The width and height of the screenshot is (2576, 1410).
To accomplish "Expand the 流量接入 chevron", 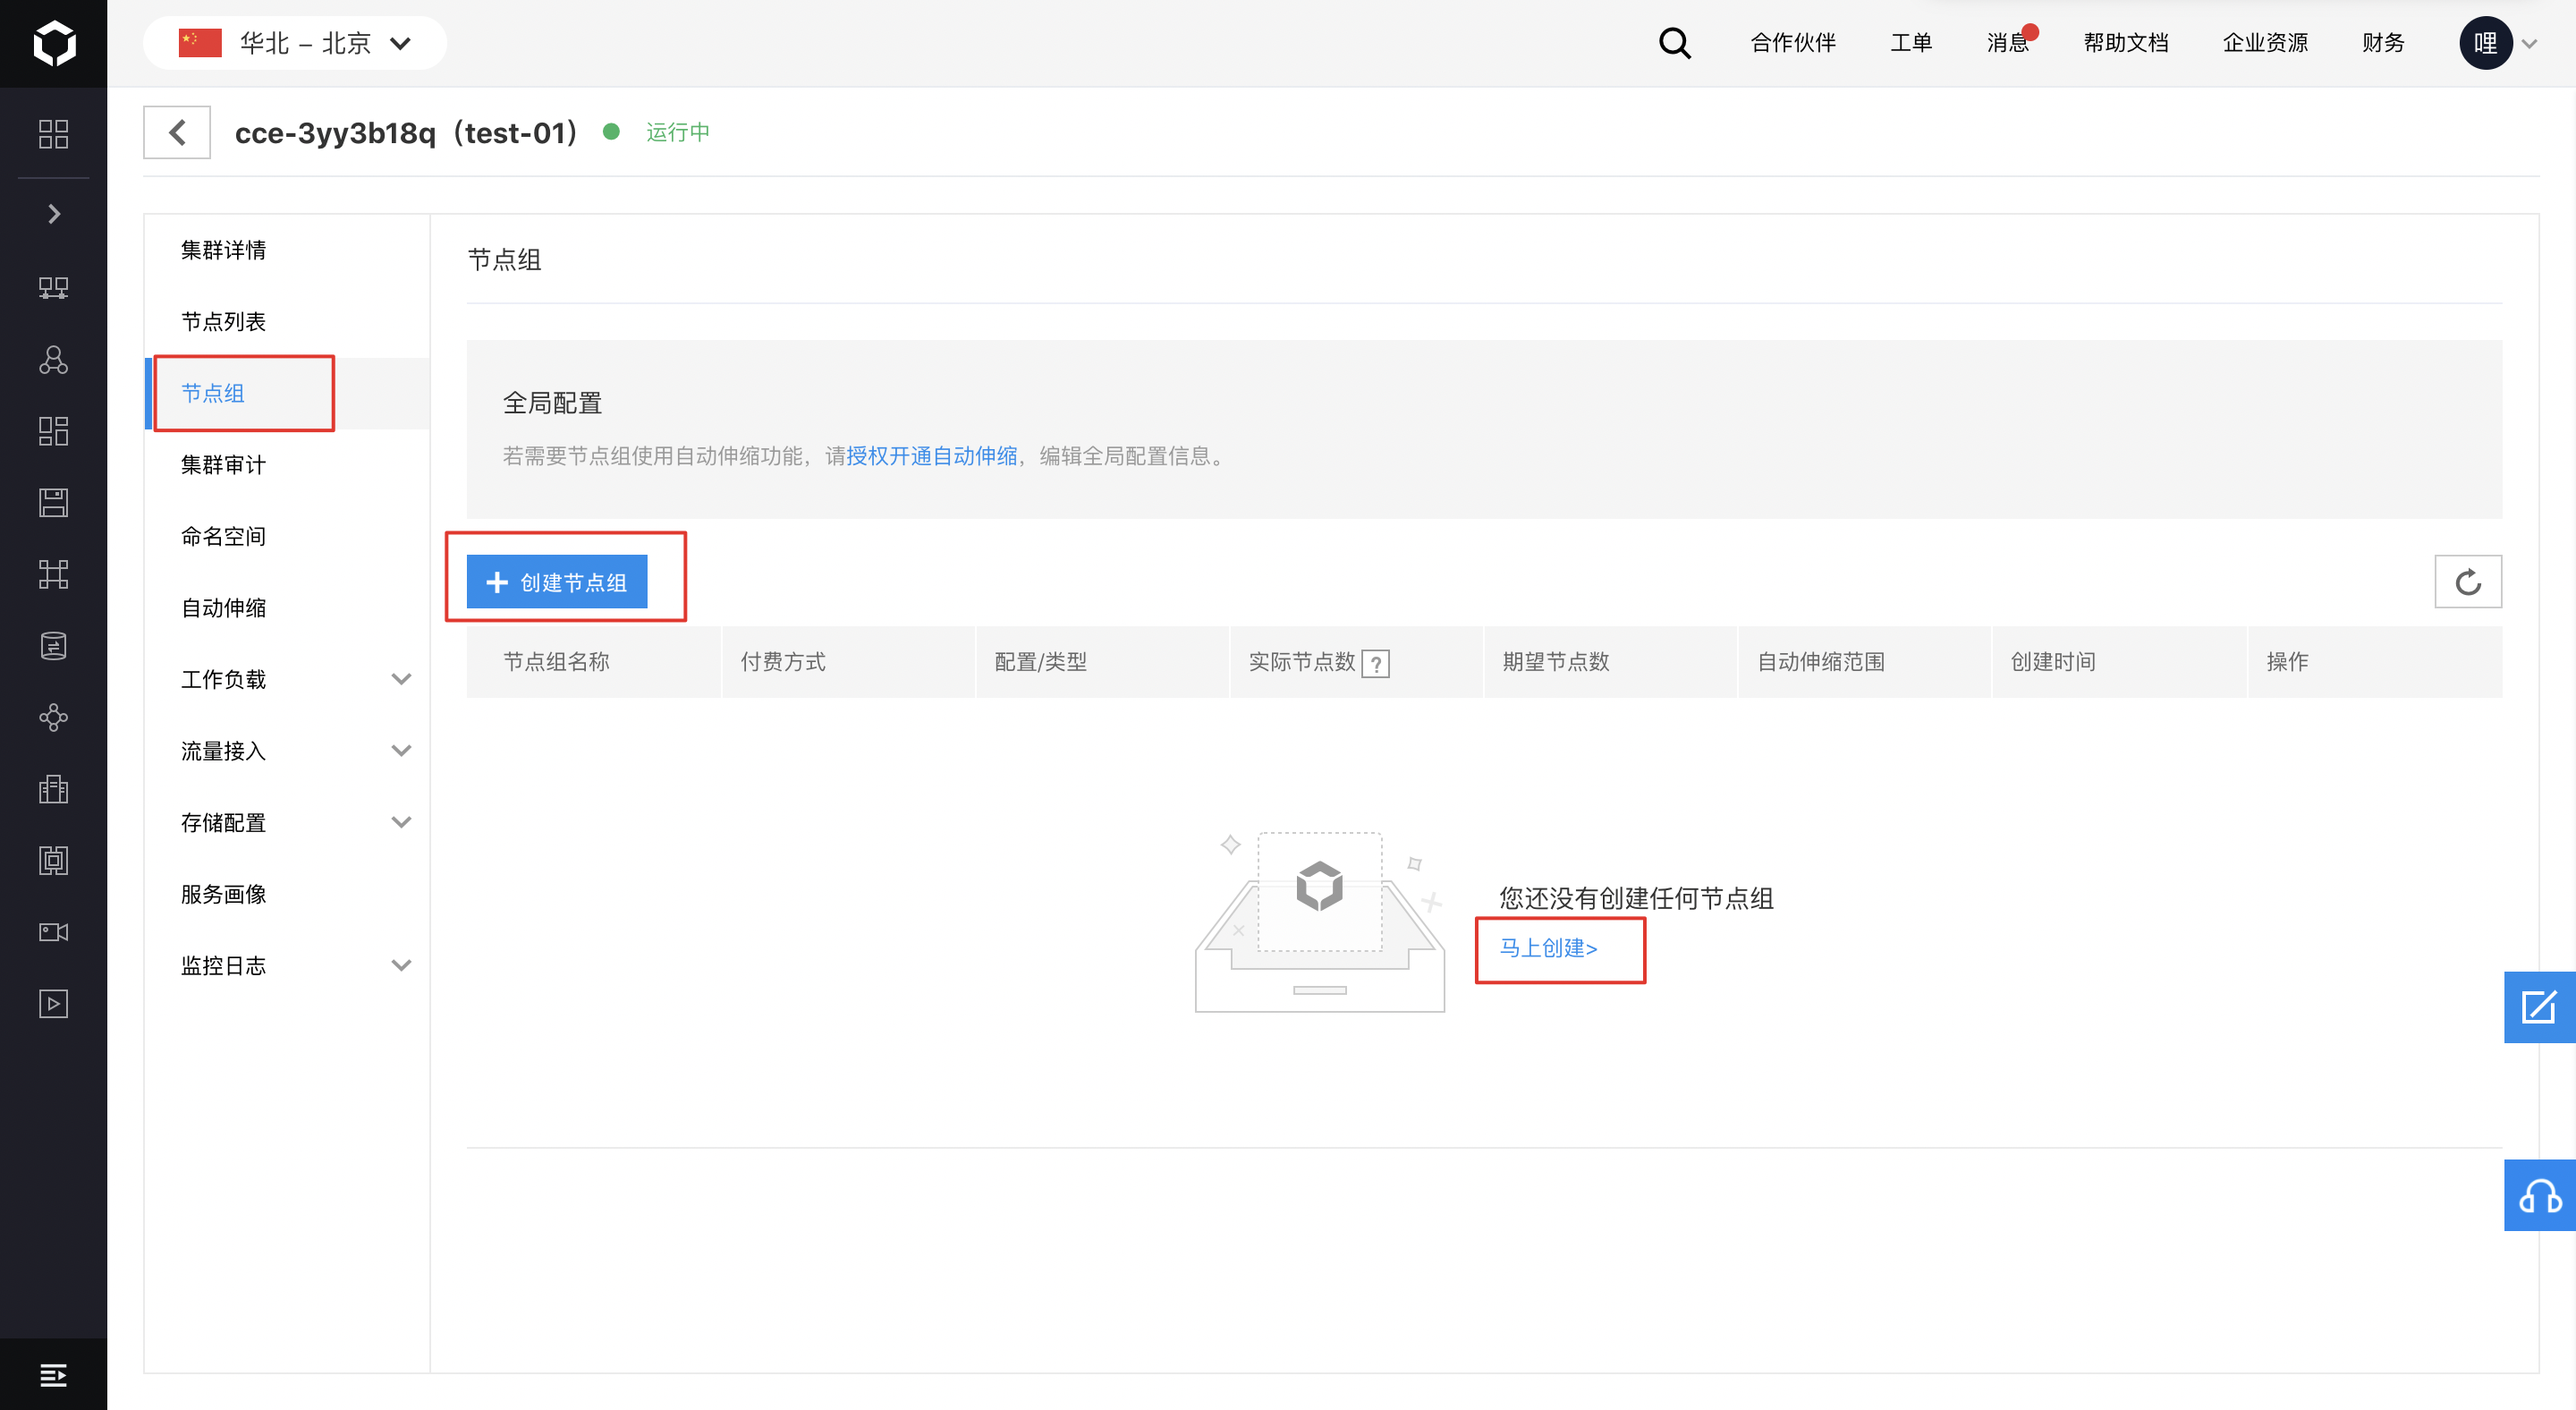I will point(401,751).
